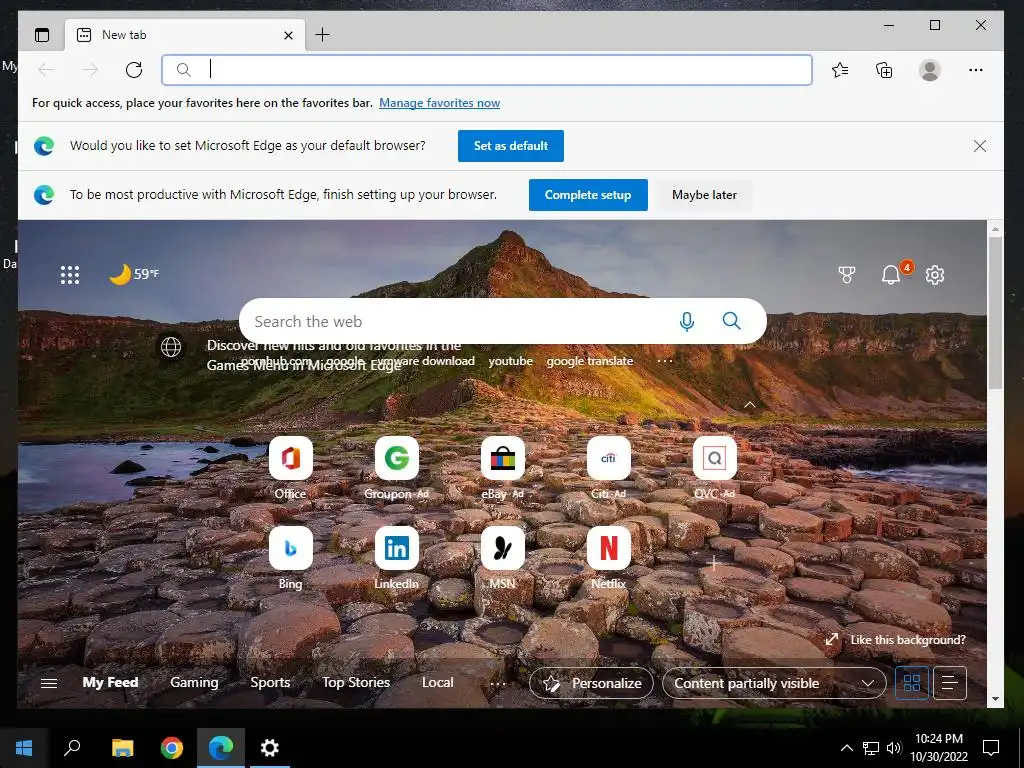Choose Maybe later for setup
This screenshot has height=768, width=1024.
pos(704,195)
